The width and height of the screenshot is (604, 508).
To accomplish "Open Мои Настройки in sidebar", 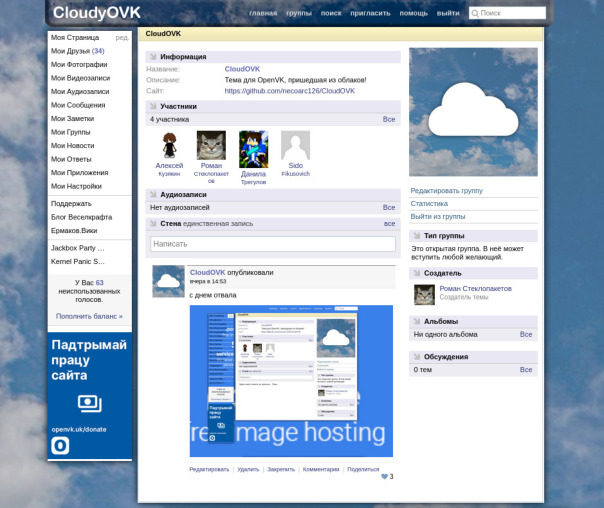I will pos(76,186).
